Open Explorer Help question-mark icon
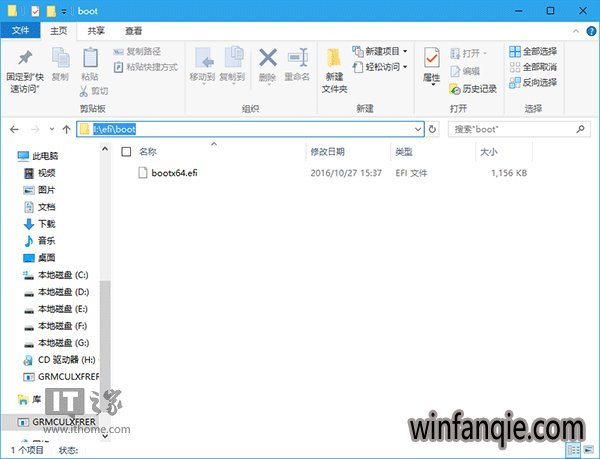 click(591, 31)
